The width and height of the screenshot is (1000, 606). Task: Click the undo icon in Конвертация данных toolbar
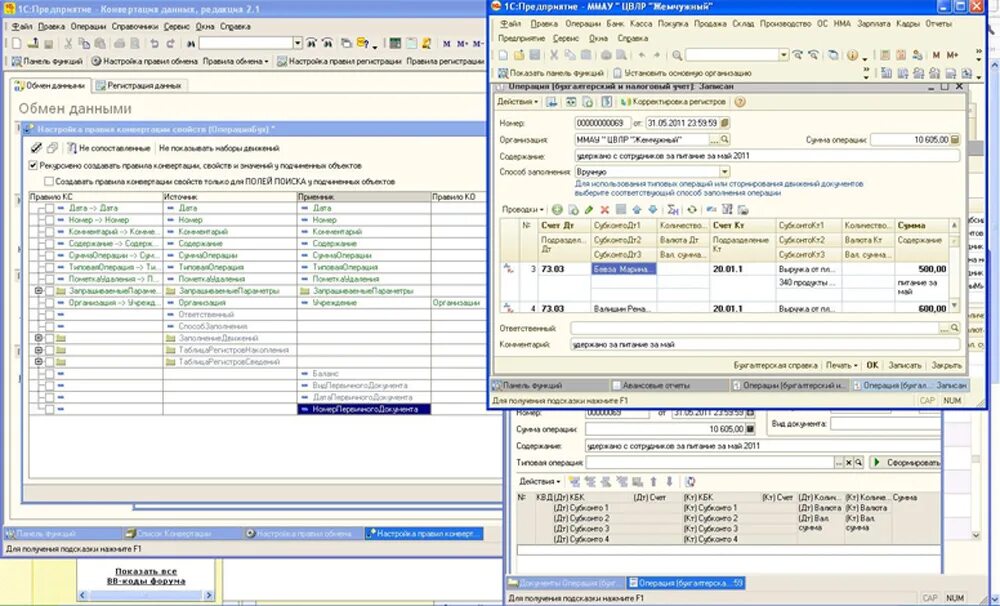coord(154,43)
